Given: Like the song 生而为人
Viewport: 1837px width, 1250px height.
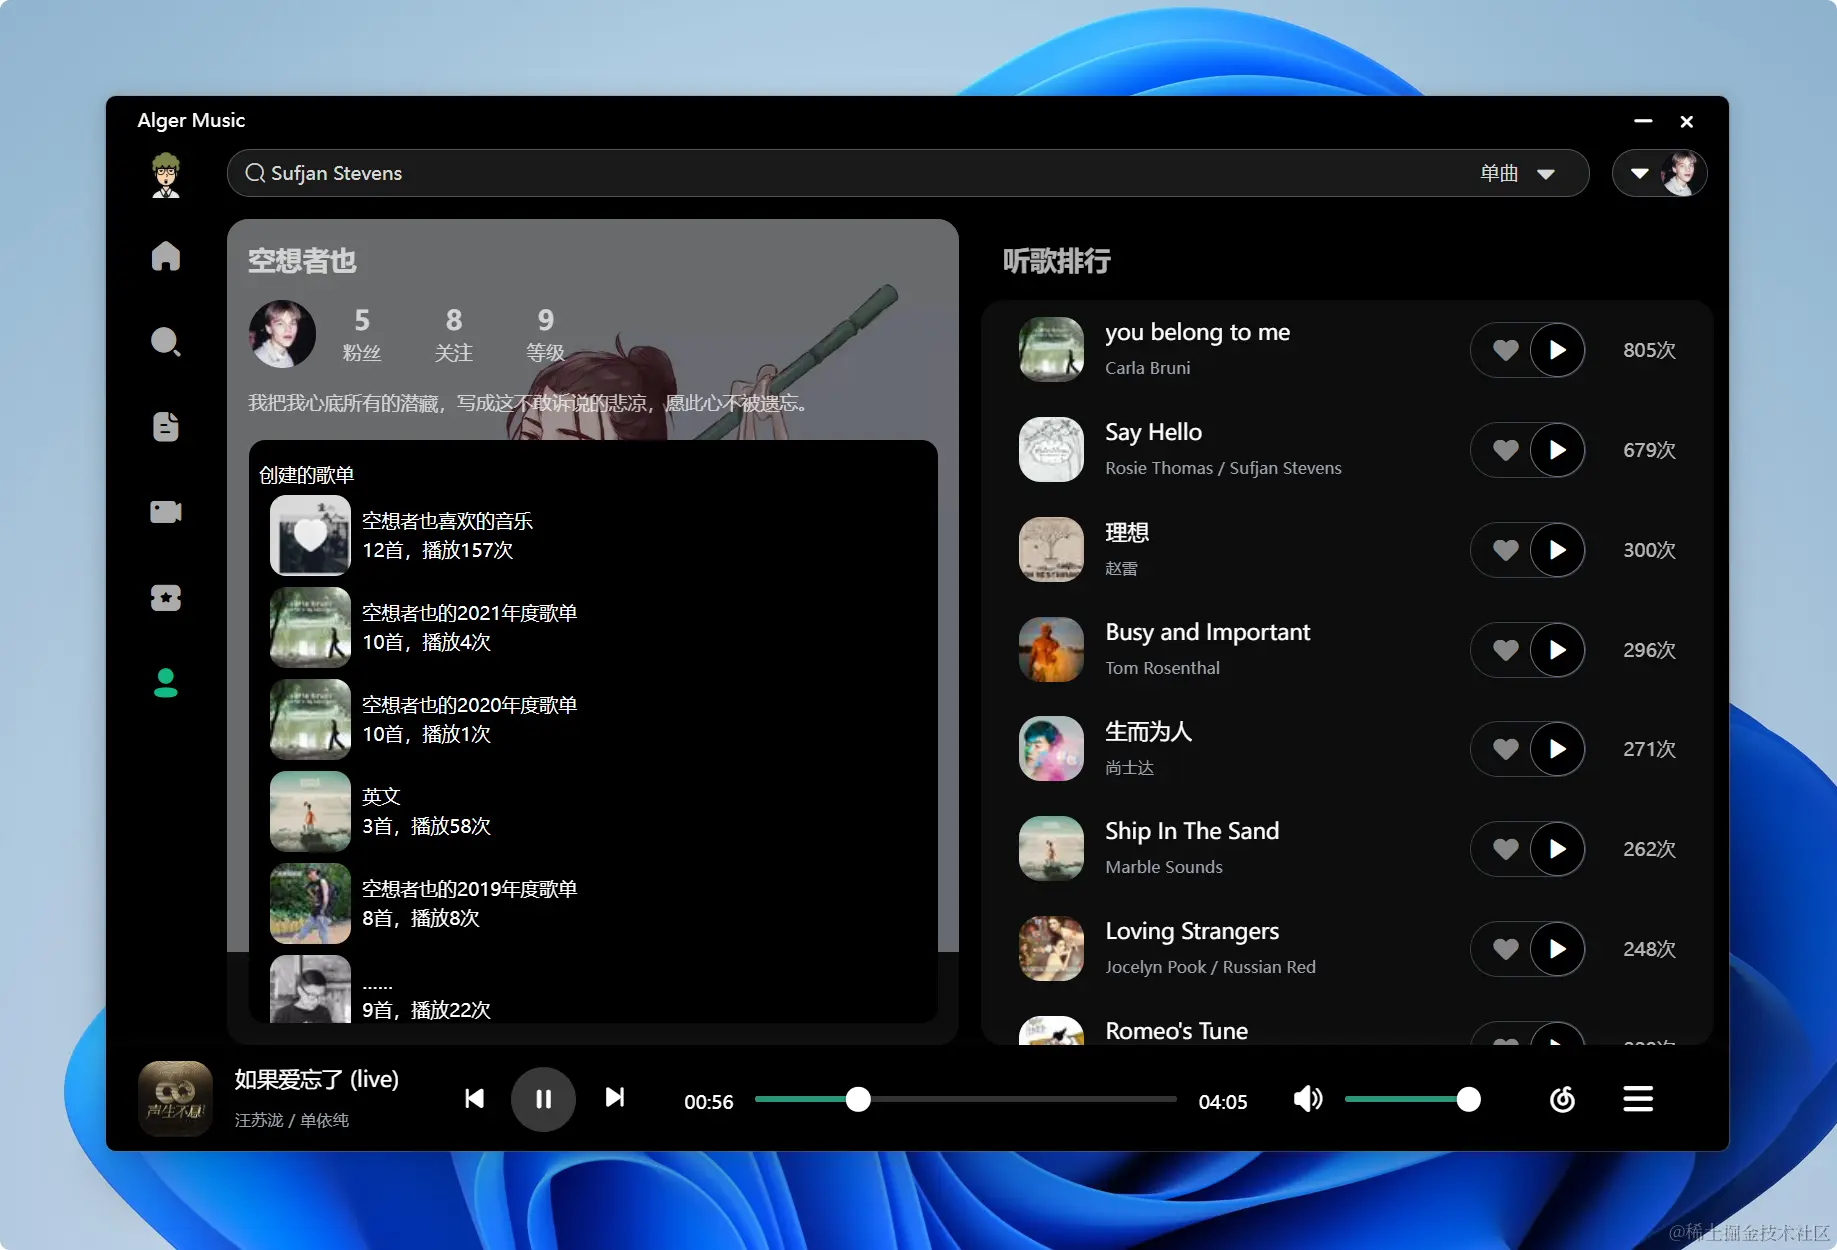Looking at the screenshot, I should (x=1505, y=749).
